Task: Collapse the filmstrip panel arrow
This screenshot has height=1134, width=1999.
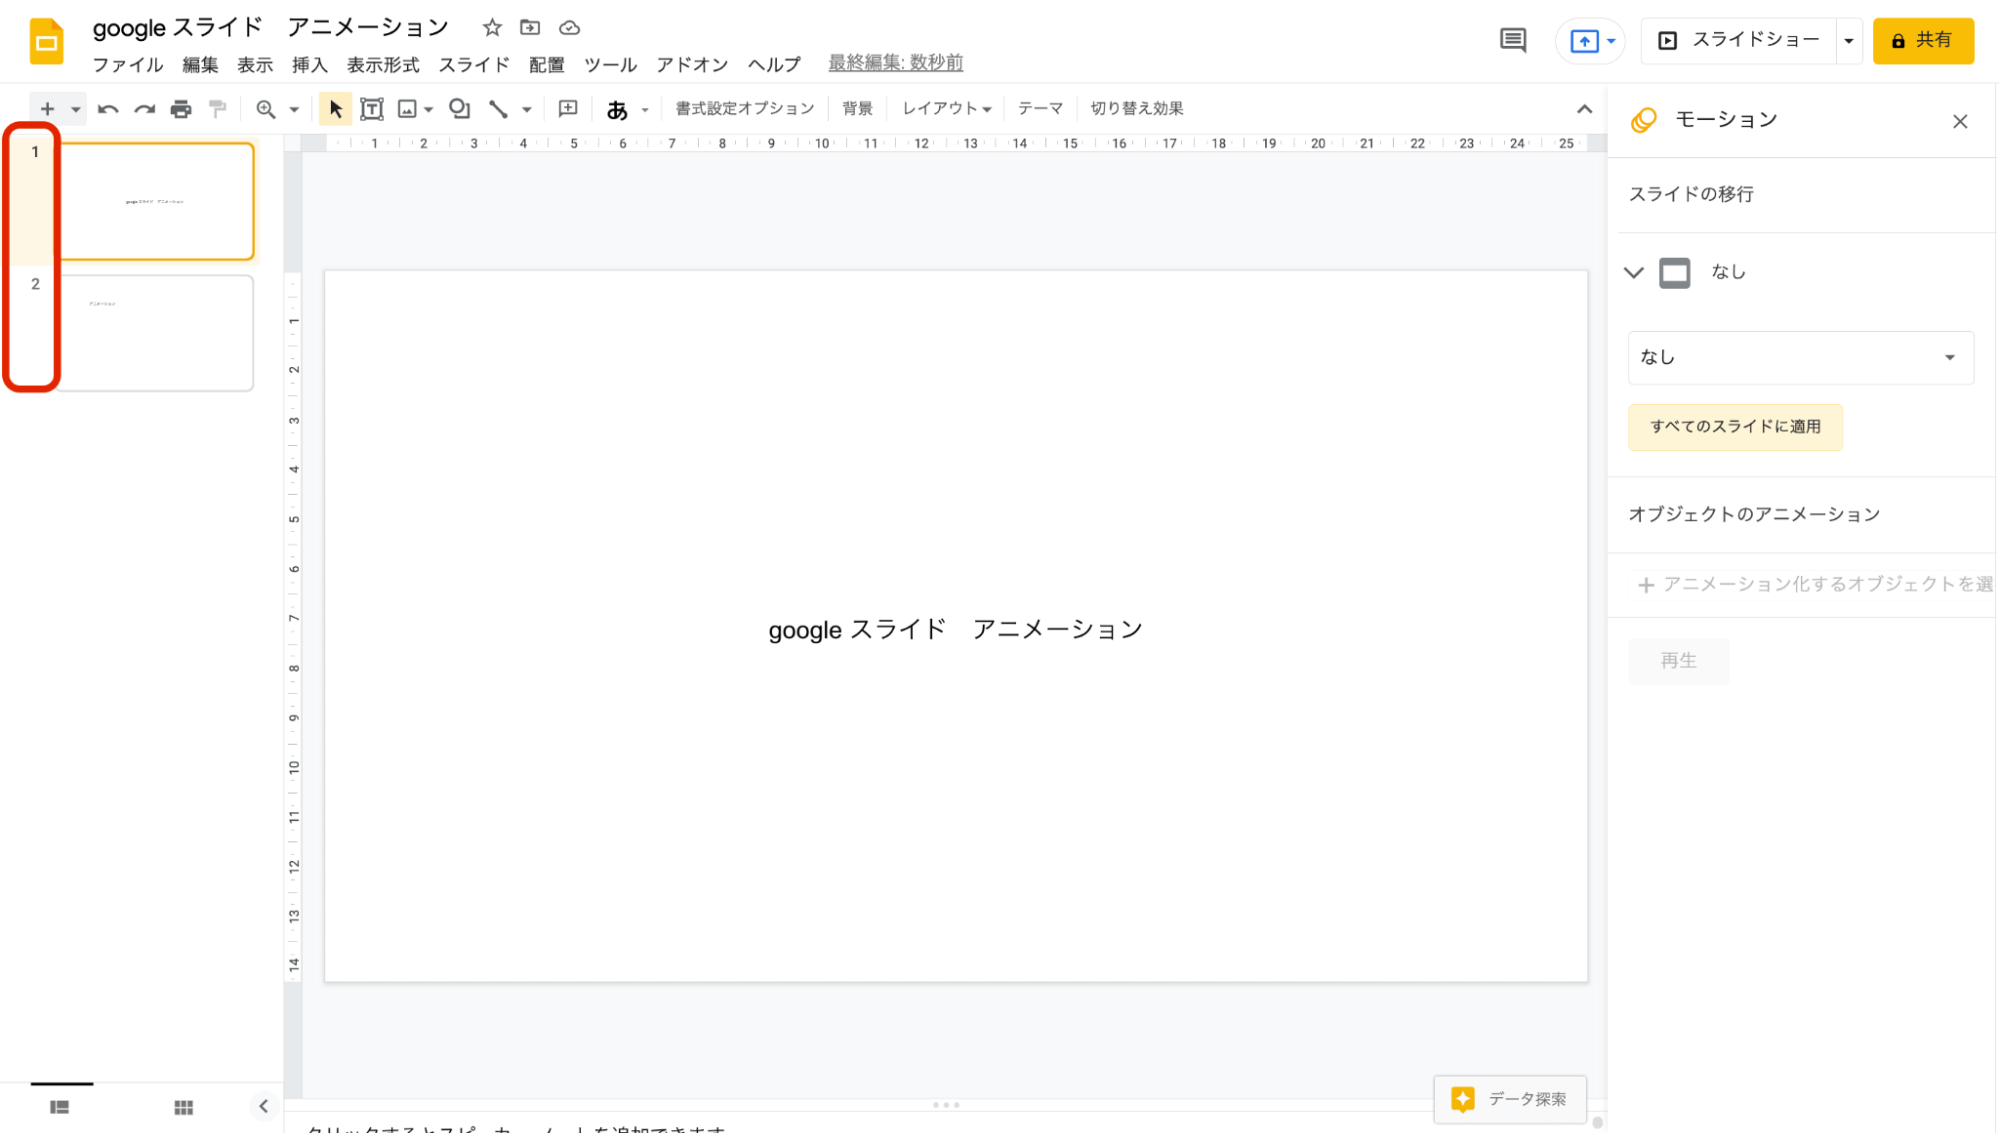Action: (x=263, y=1106)
